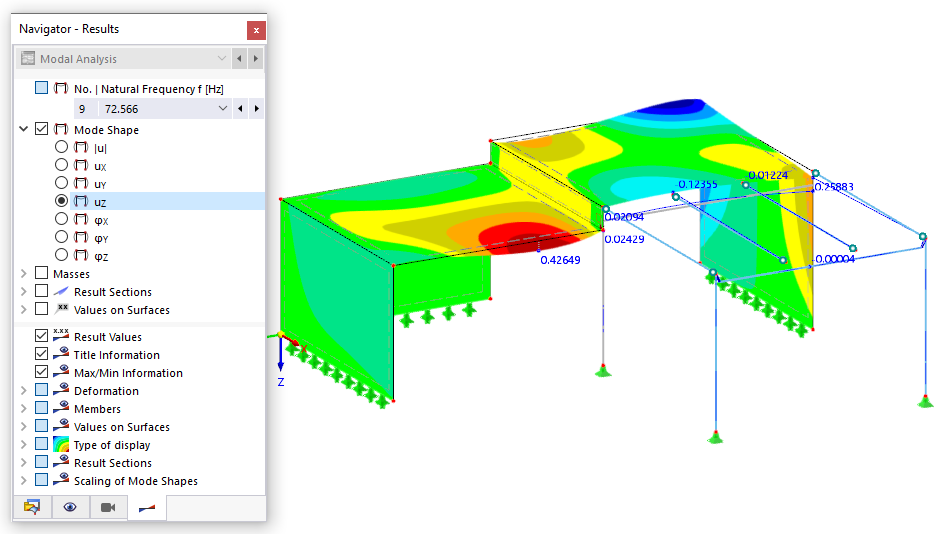Uncheck the Title Information checkbox
The height and width of the screenshot is (534, 937).
[x=41, y=354]
